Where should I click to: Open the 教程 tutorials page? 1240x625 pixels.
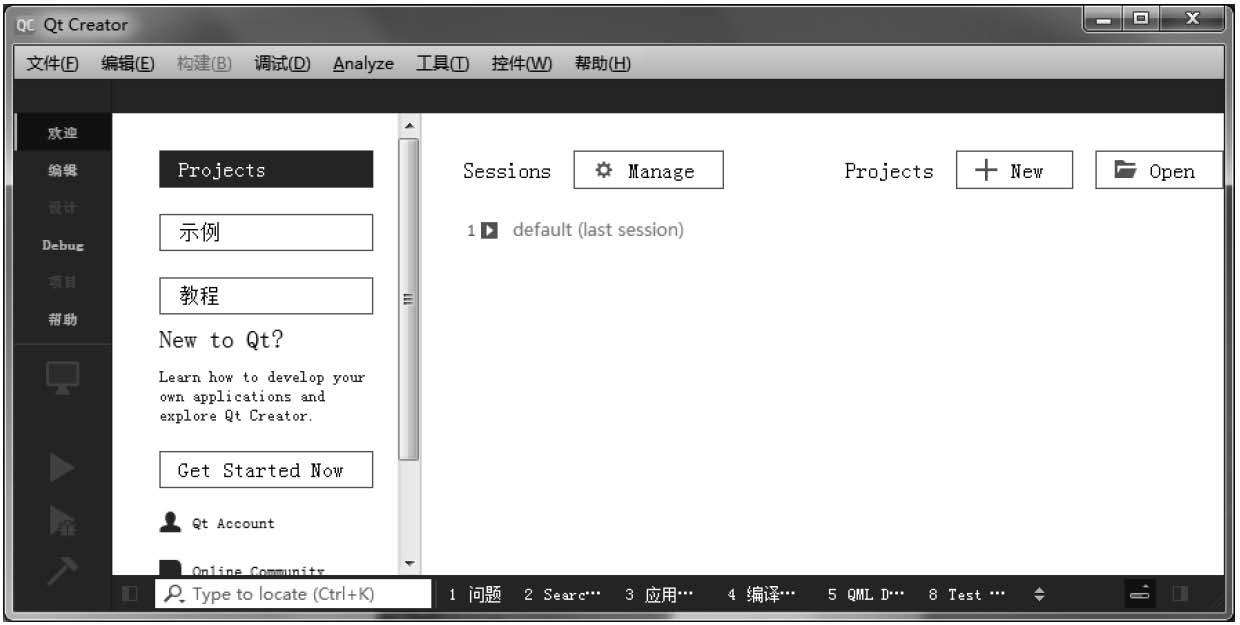(x=266, y=296)
